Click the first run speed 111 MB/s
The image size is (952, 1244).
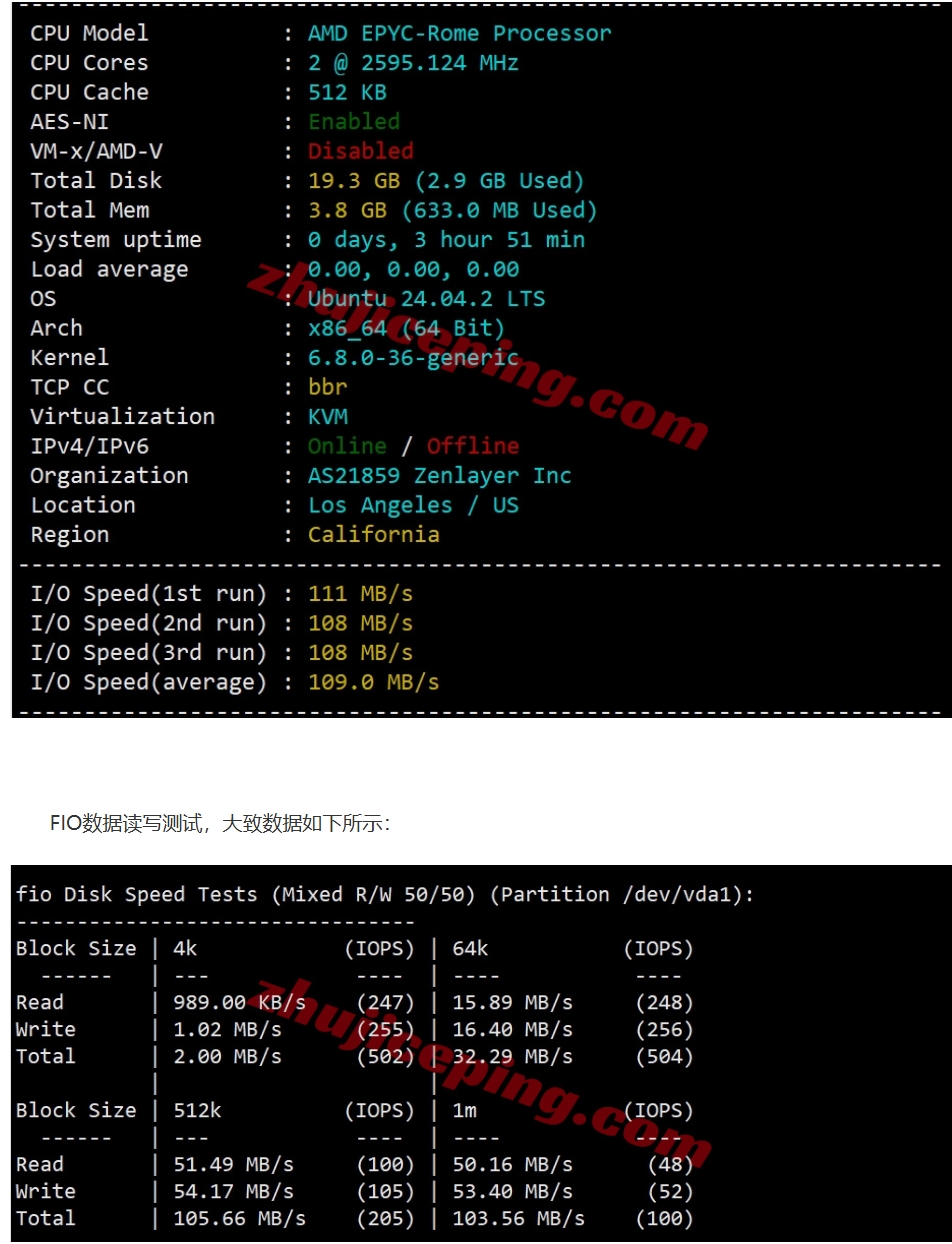point(360,594)
